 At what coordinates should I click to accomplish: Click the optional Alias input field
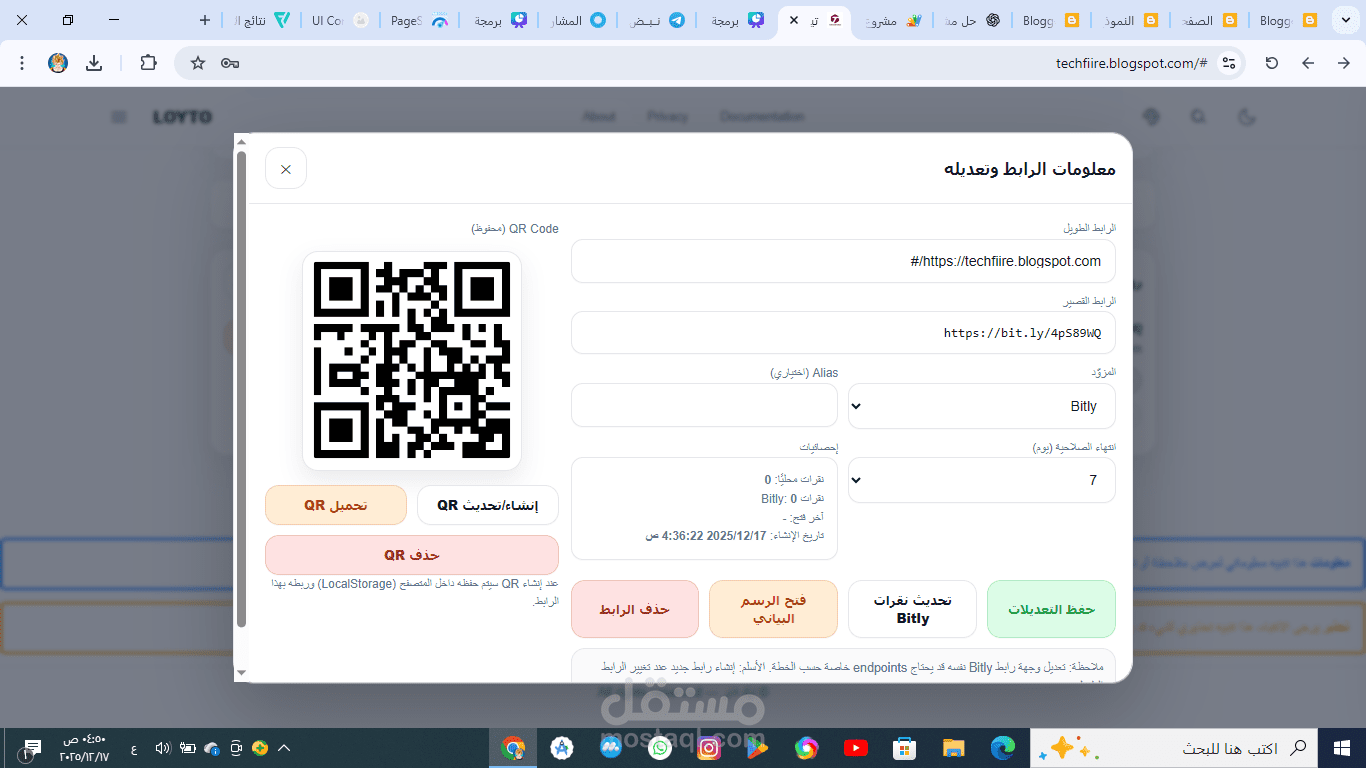click(704, 405)
